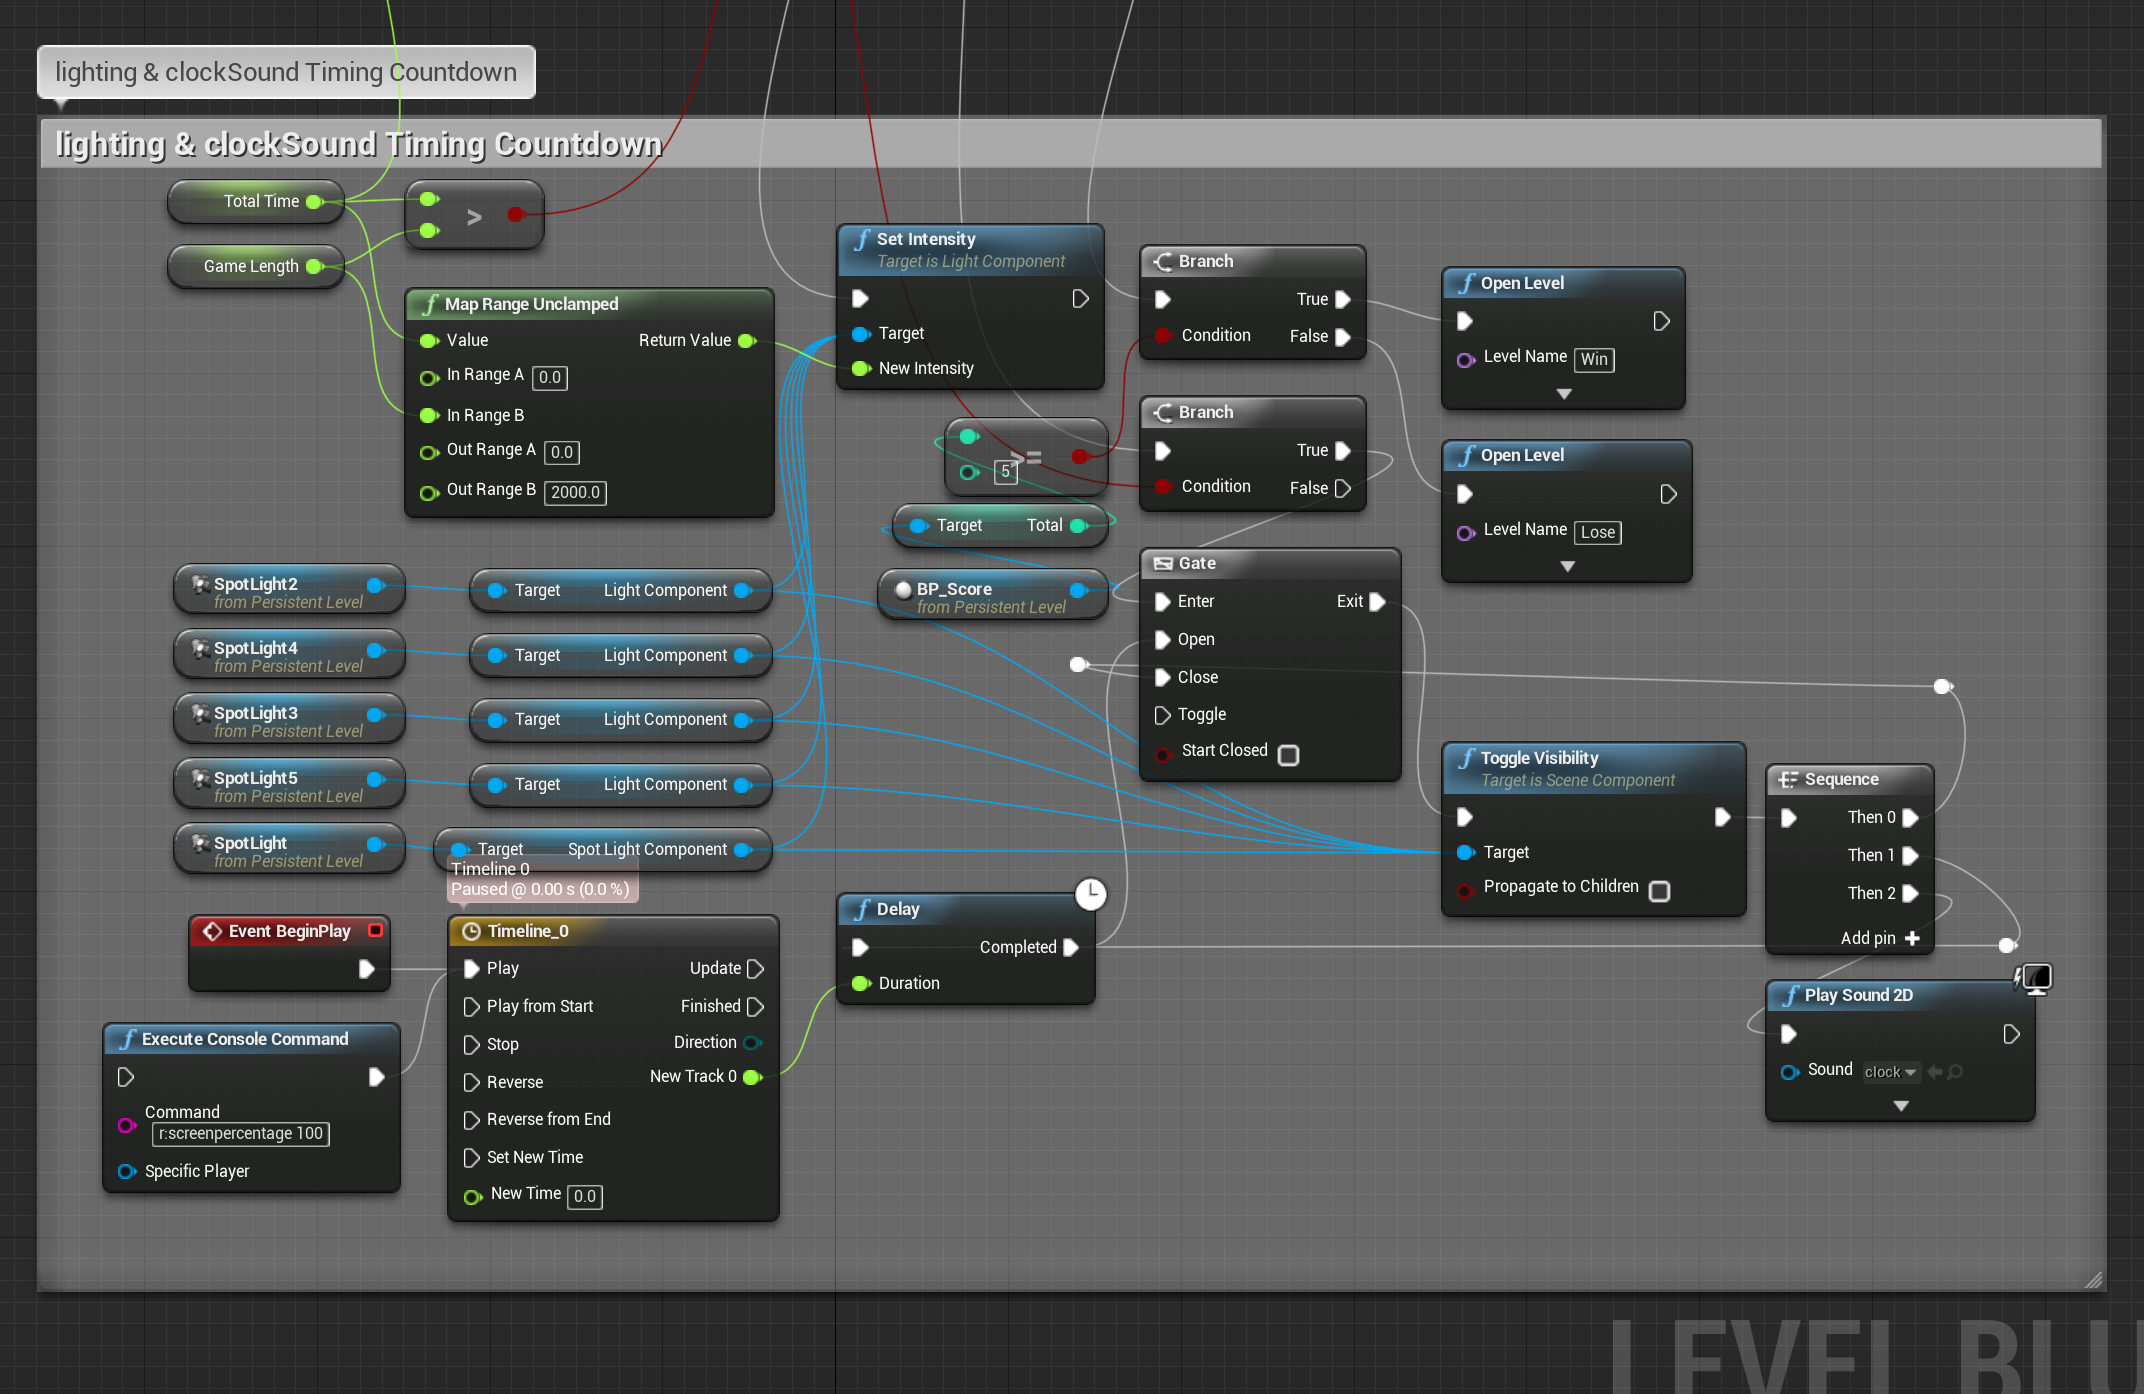The image size is (2144, 1394).
Task: Click the Add pin plus on Sequence
Action: [x=1912, y=938]
